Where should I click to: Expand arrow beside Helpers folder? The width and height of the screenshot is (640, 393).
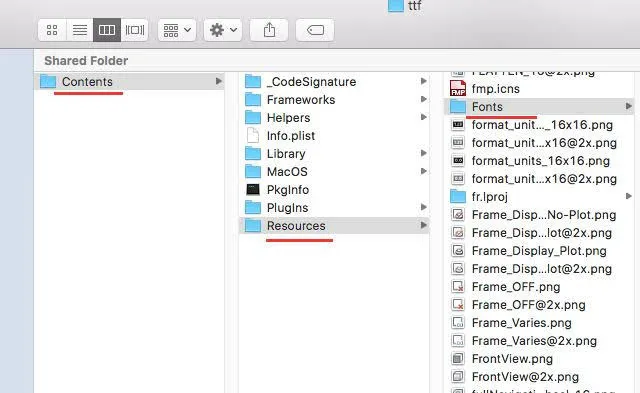(x=424, y=117)
